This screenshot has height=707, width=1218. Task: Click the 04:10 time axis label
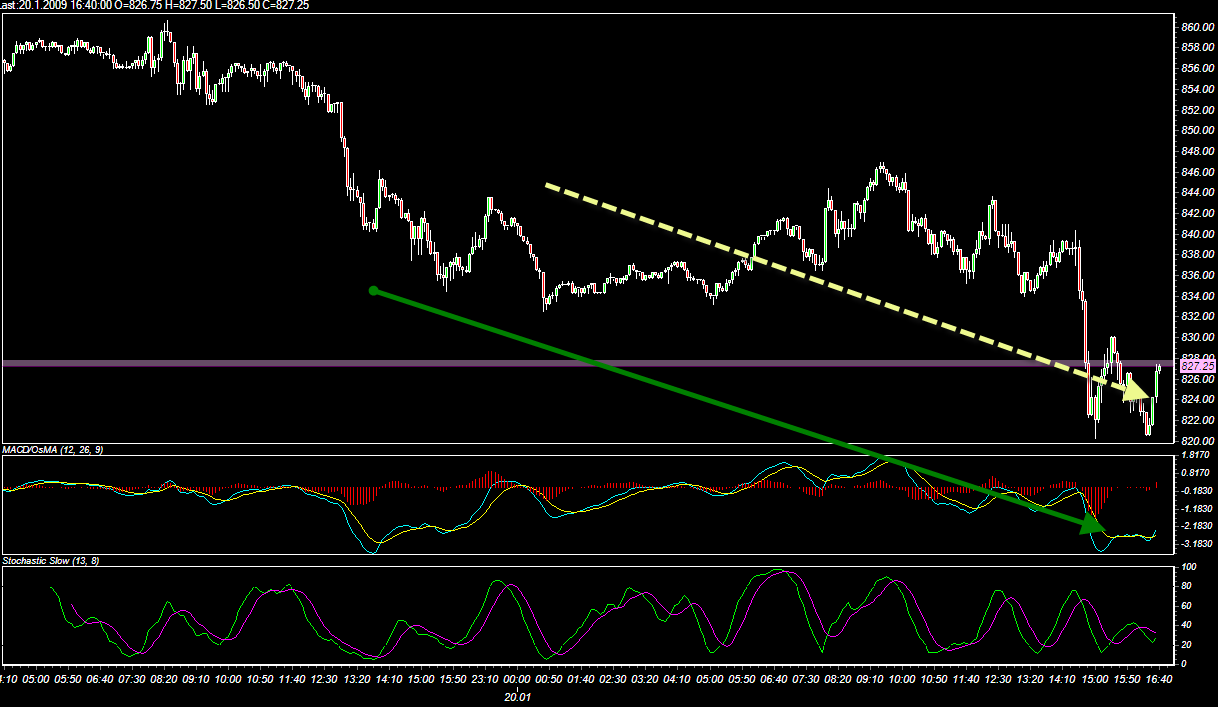point(678,679)
